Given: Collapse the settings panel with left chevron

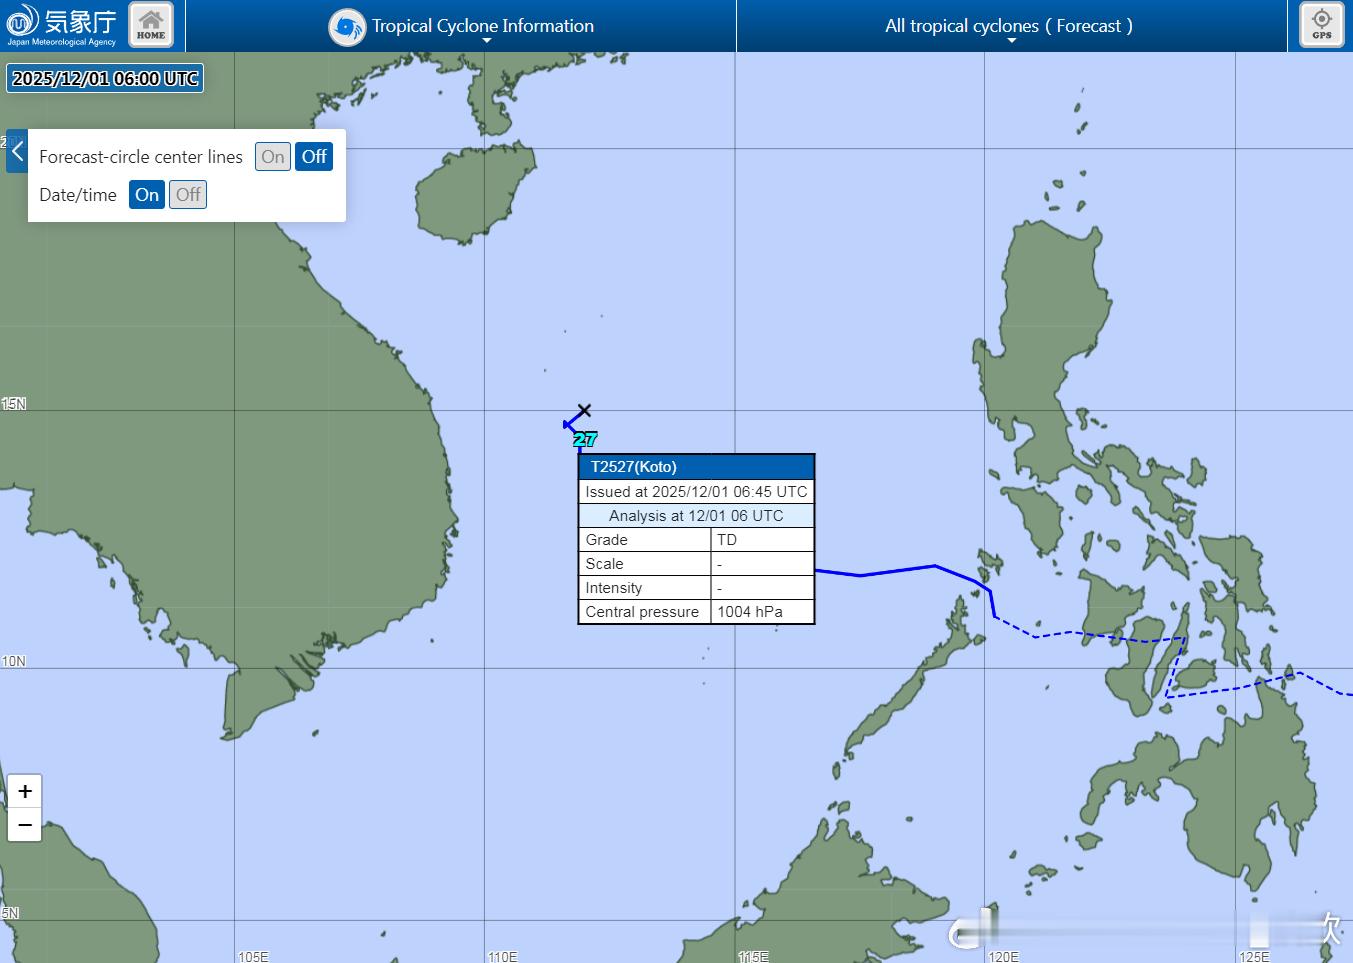Looking at the screenshot, I should pyautogui.click(x=17, y=151).
